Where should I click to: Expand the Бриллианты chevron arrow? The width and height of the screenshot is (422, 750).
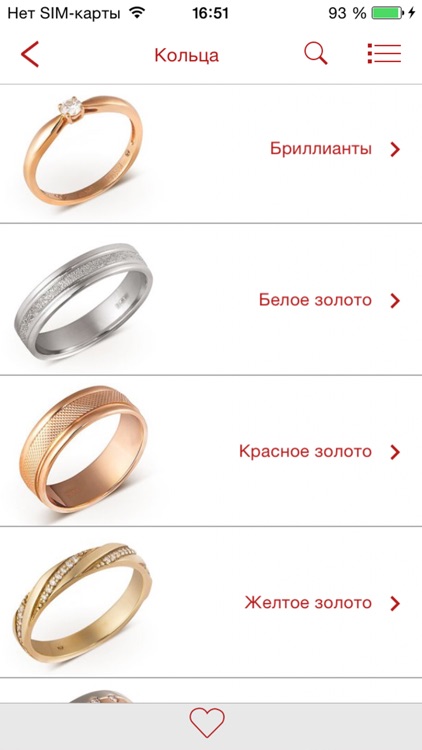[x=395, y=149]
